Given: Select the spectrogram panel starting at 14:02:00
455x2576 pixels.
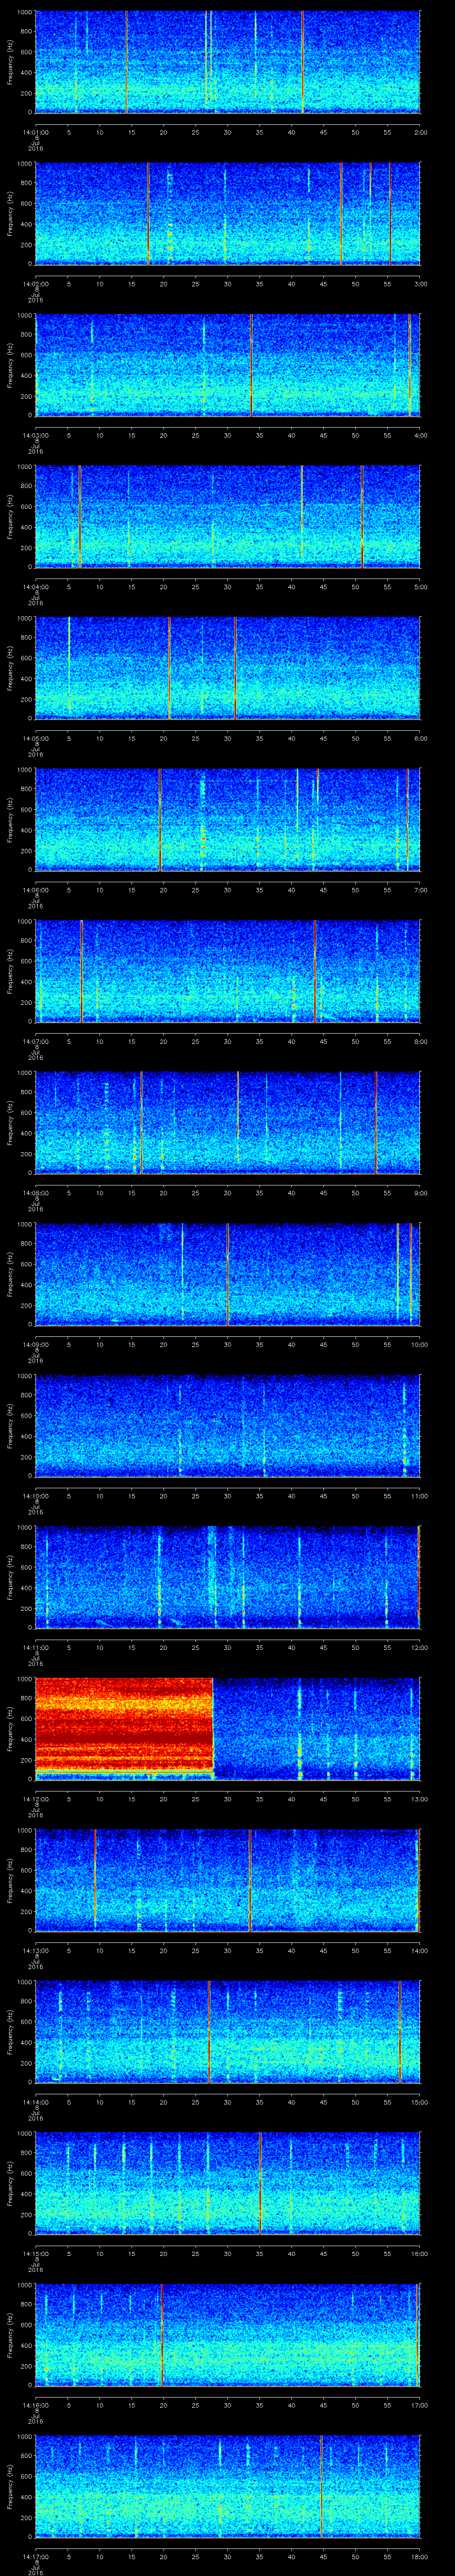Looking at the screenshot, I should [x=227, y=213].
